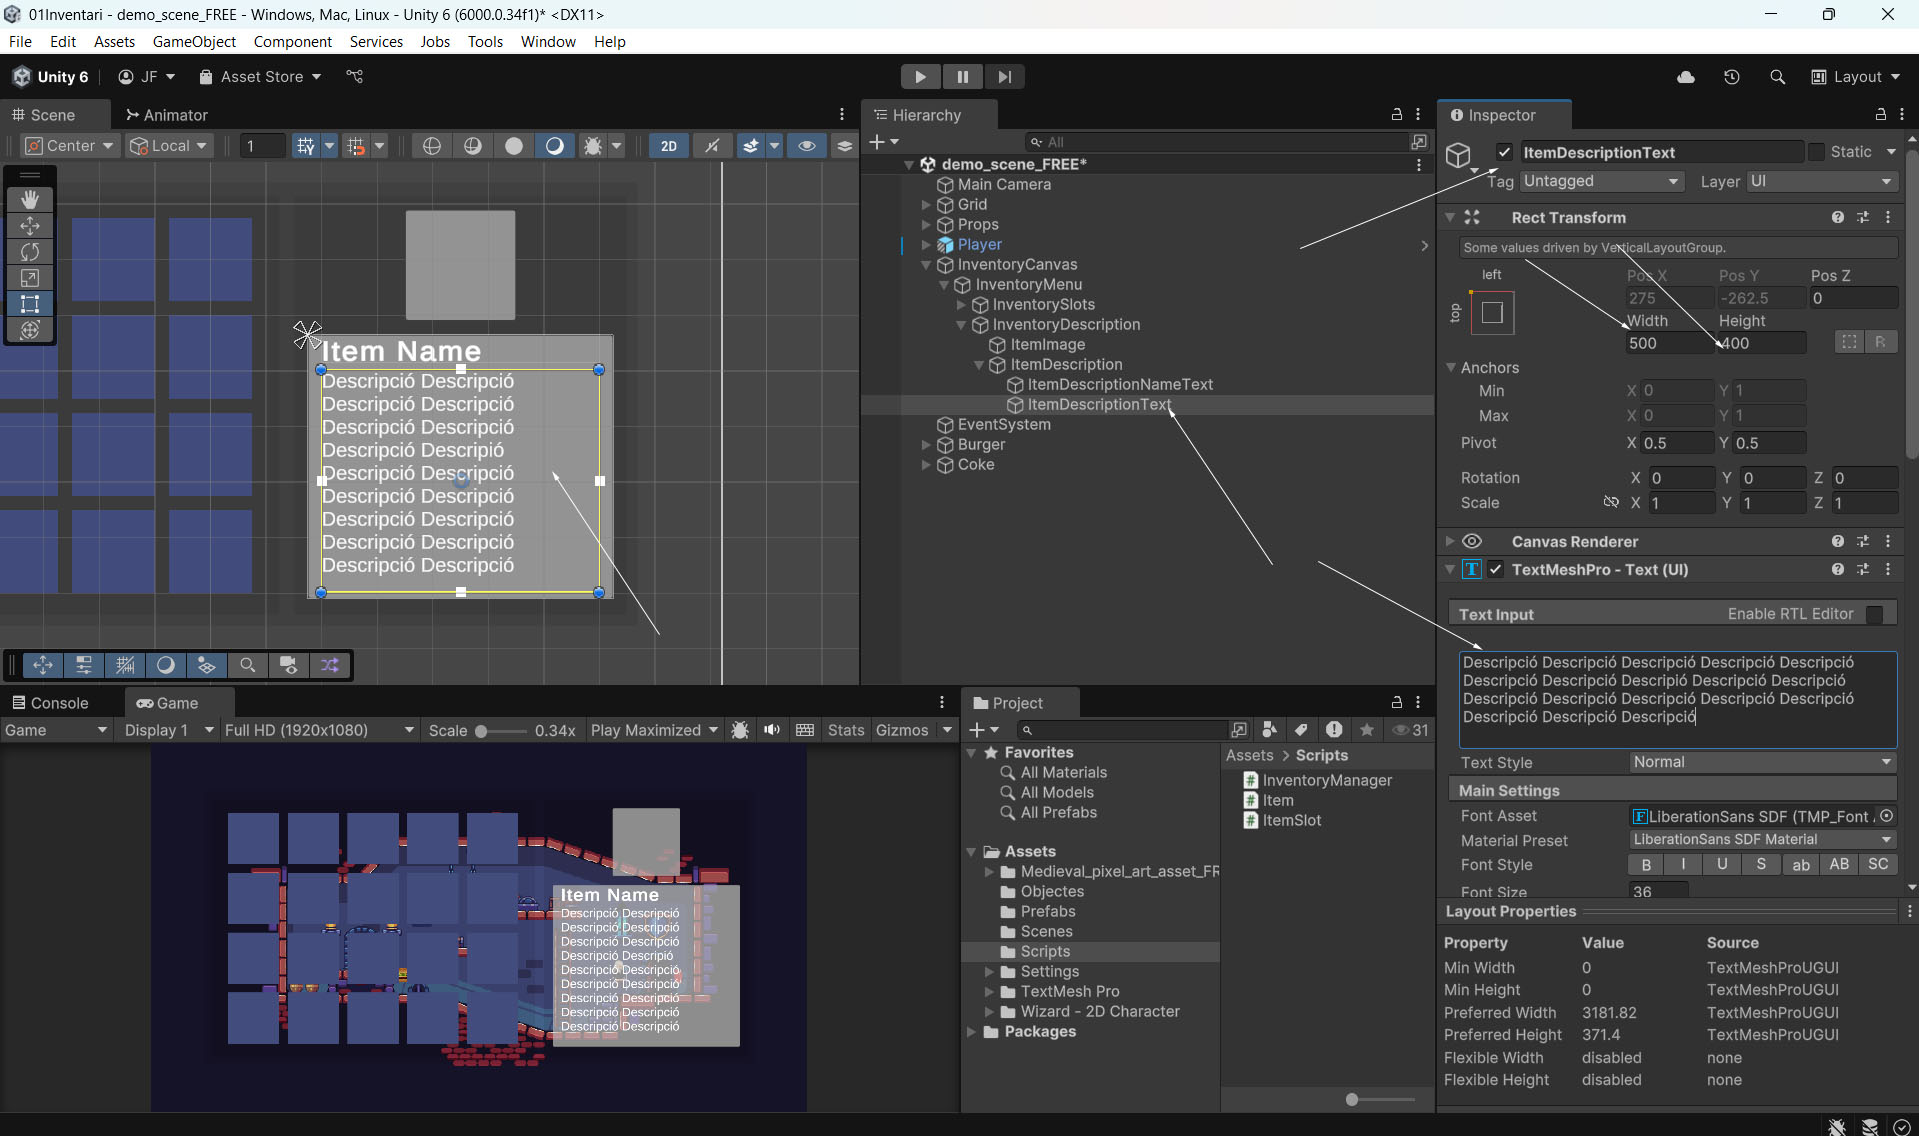Collapse the InventoryDescription hierarchy node
The width and height of the screenshot is (1919, 1136).
pos(961,325)
